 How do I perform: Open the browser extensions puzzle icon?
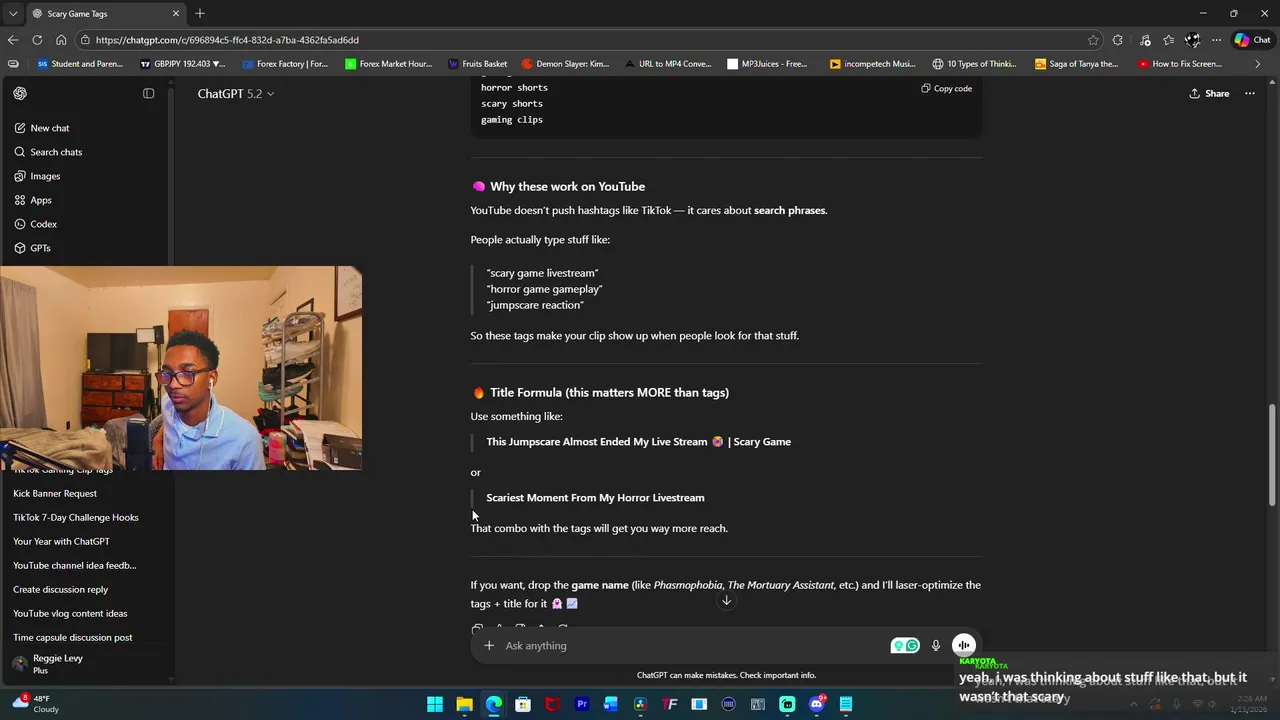pos(1118,40)
